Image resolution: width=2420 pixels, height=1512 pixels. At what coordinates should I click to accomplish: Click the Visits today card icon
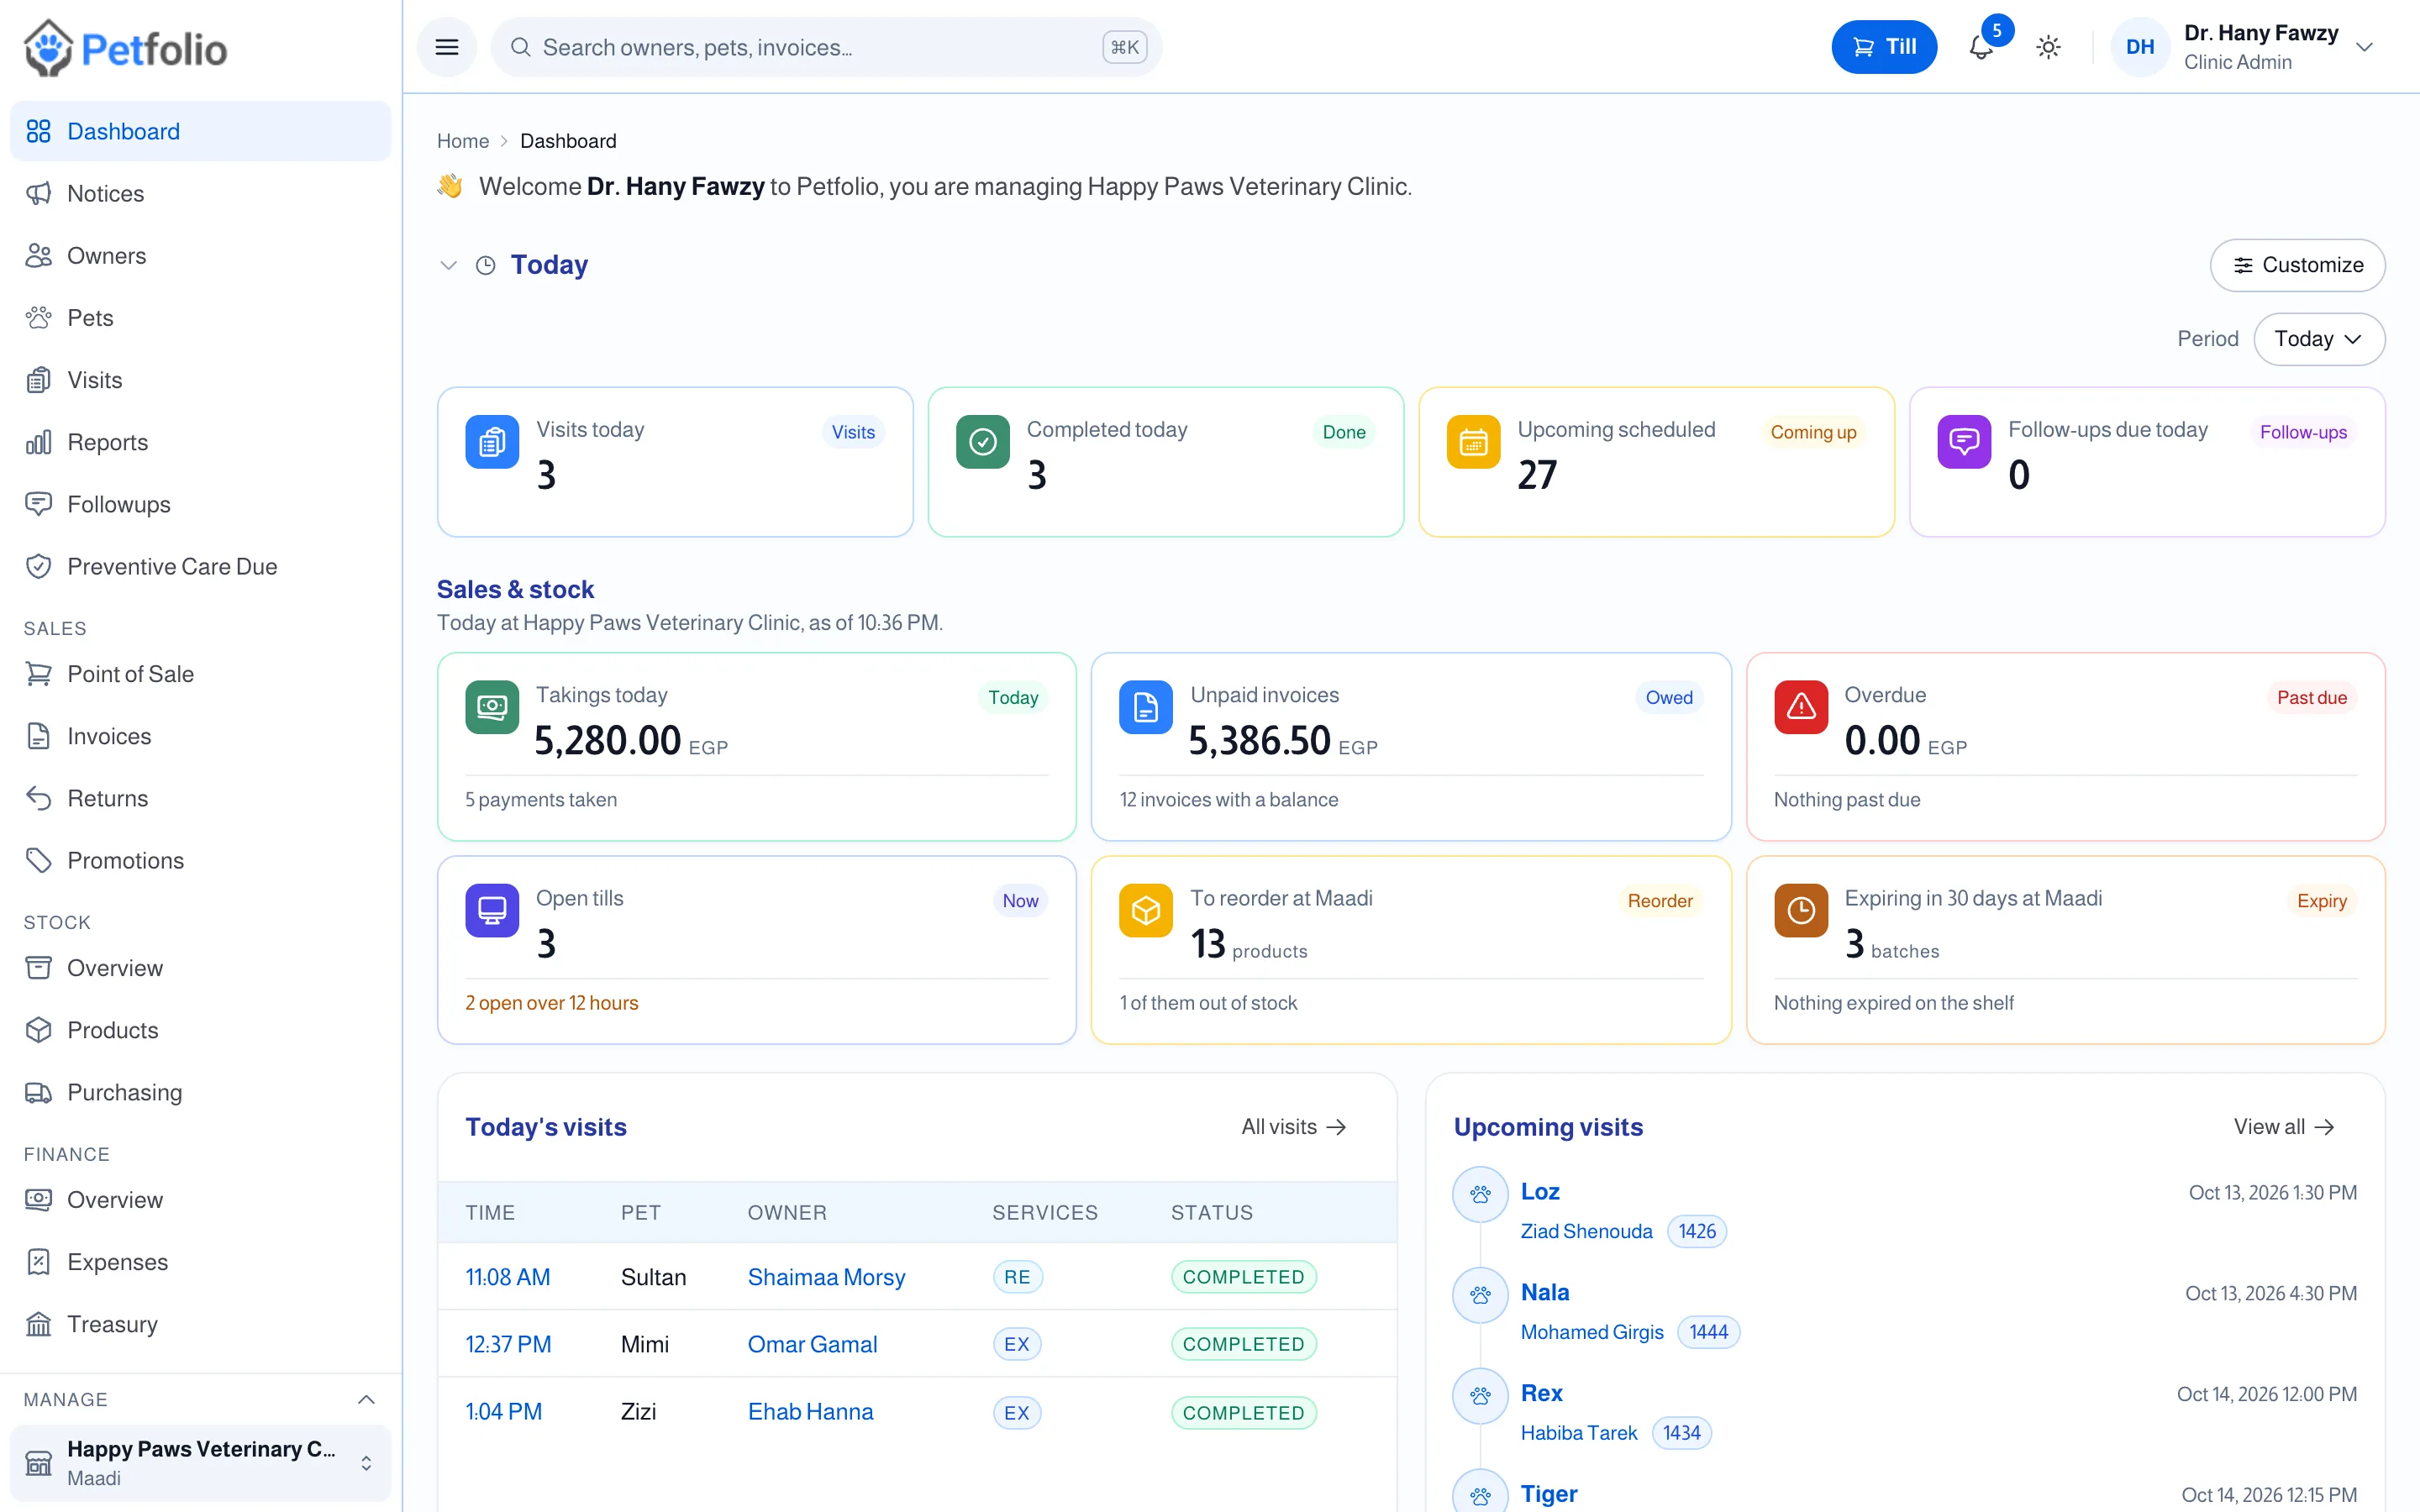[492, 442]
